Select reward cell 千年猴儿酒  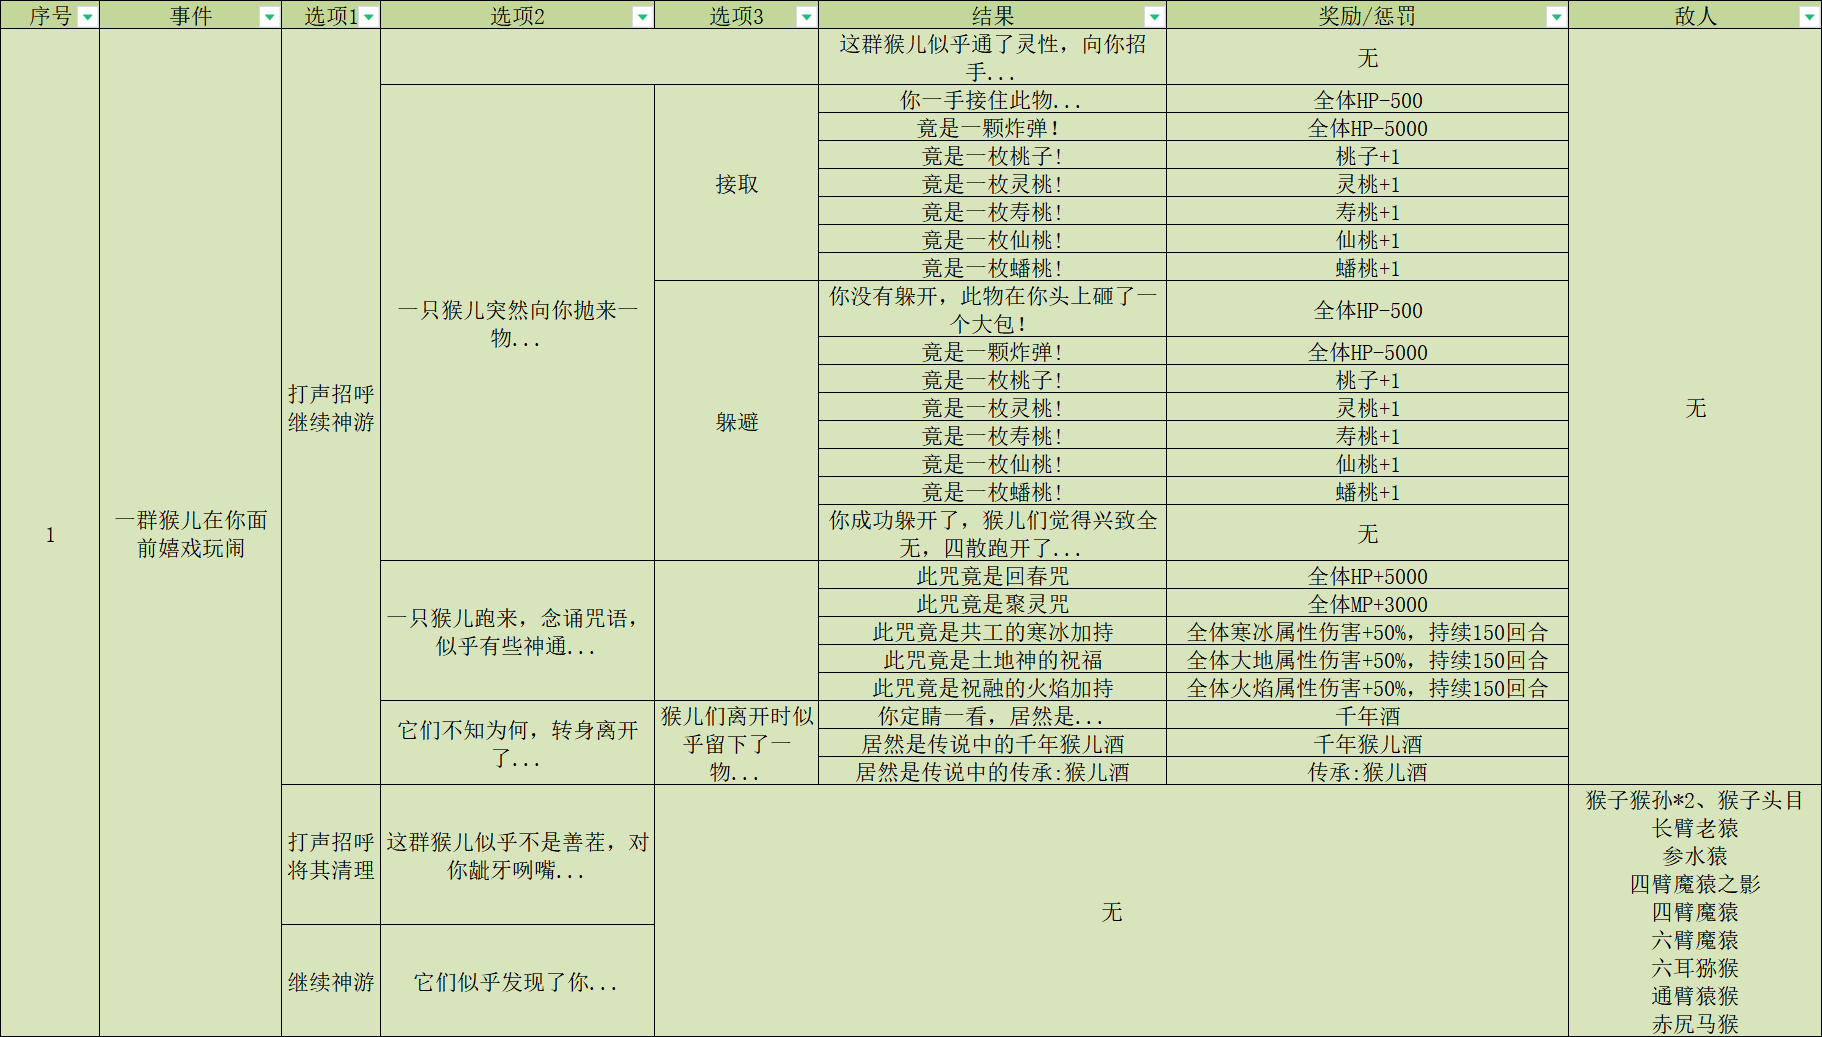pos(1367,743)
